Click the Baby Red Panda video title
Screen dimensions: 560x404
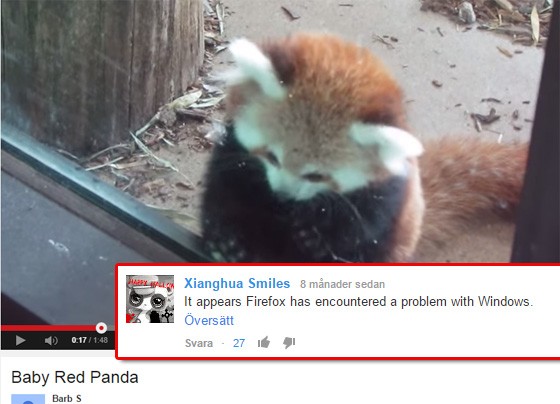click(x=75, y=377)
